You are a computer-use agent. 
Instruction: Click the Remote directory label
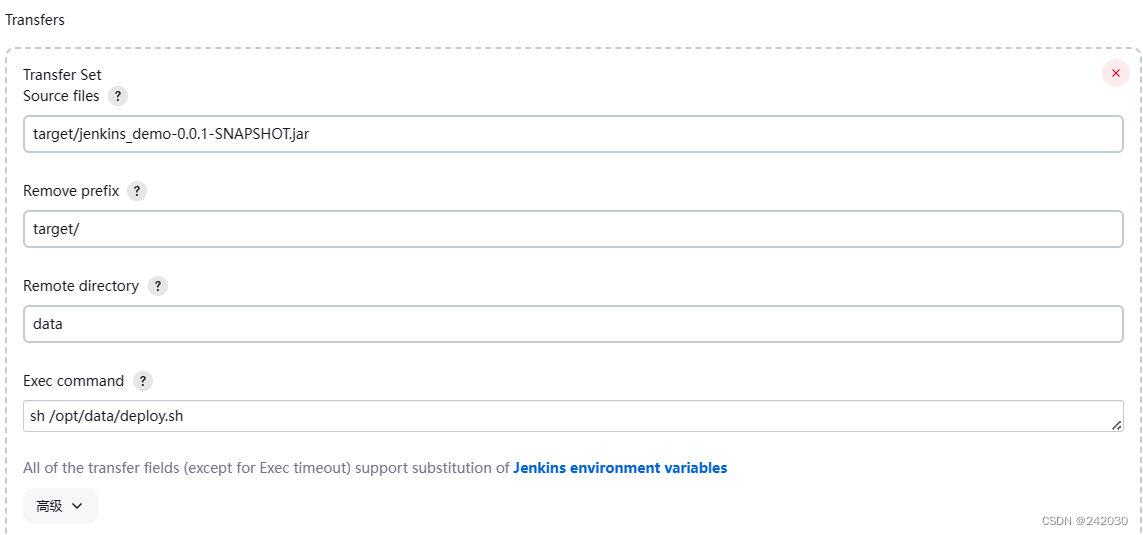[81, 286]
